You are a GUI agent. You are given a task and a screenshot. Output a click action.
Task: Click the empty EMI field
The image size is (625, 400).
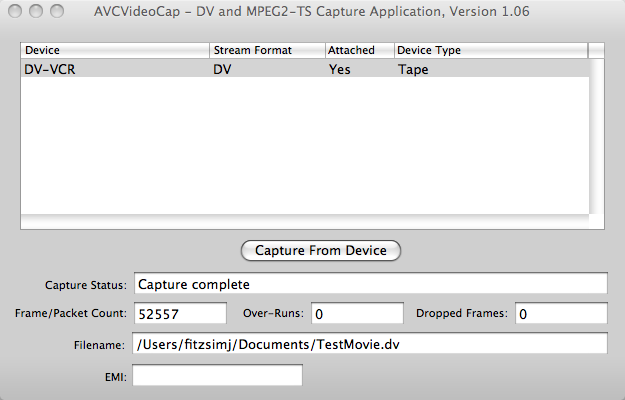217,375
